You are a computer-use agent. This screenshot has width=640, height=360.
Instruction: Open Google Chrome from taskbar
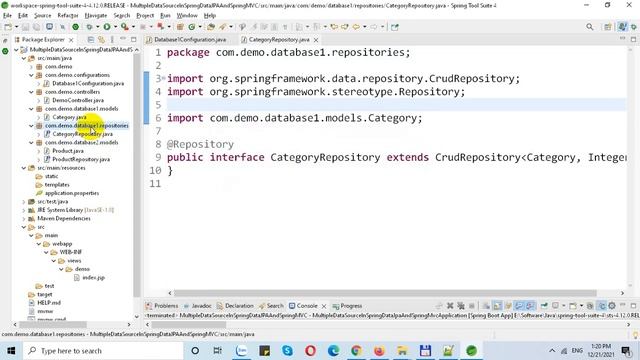(356, 351)
